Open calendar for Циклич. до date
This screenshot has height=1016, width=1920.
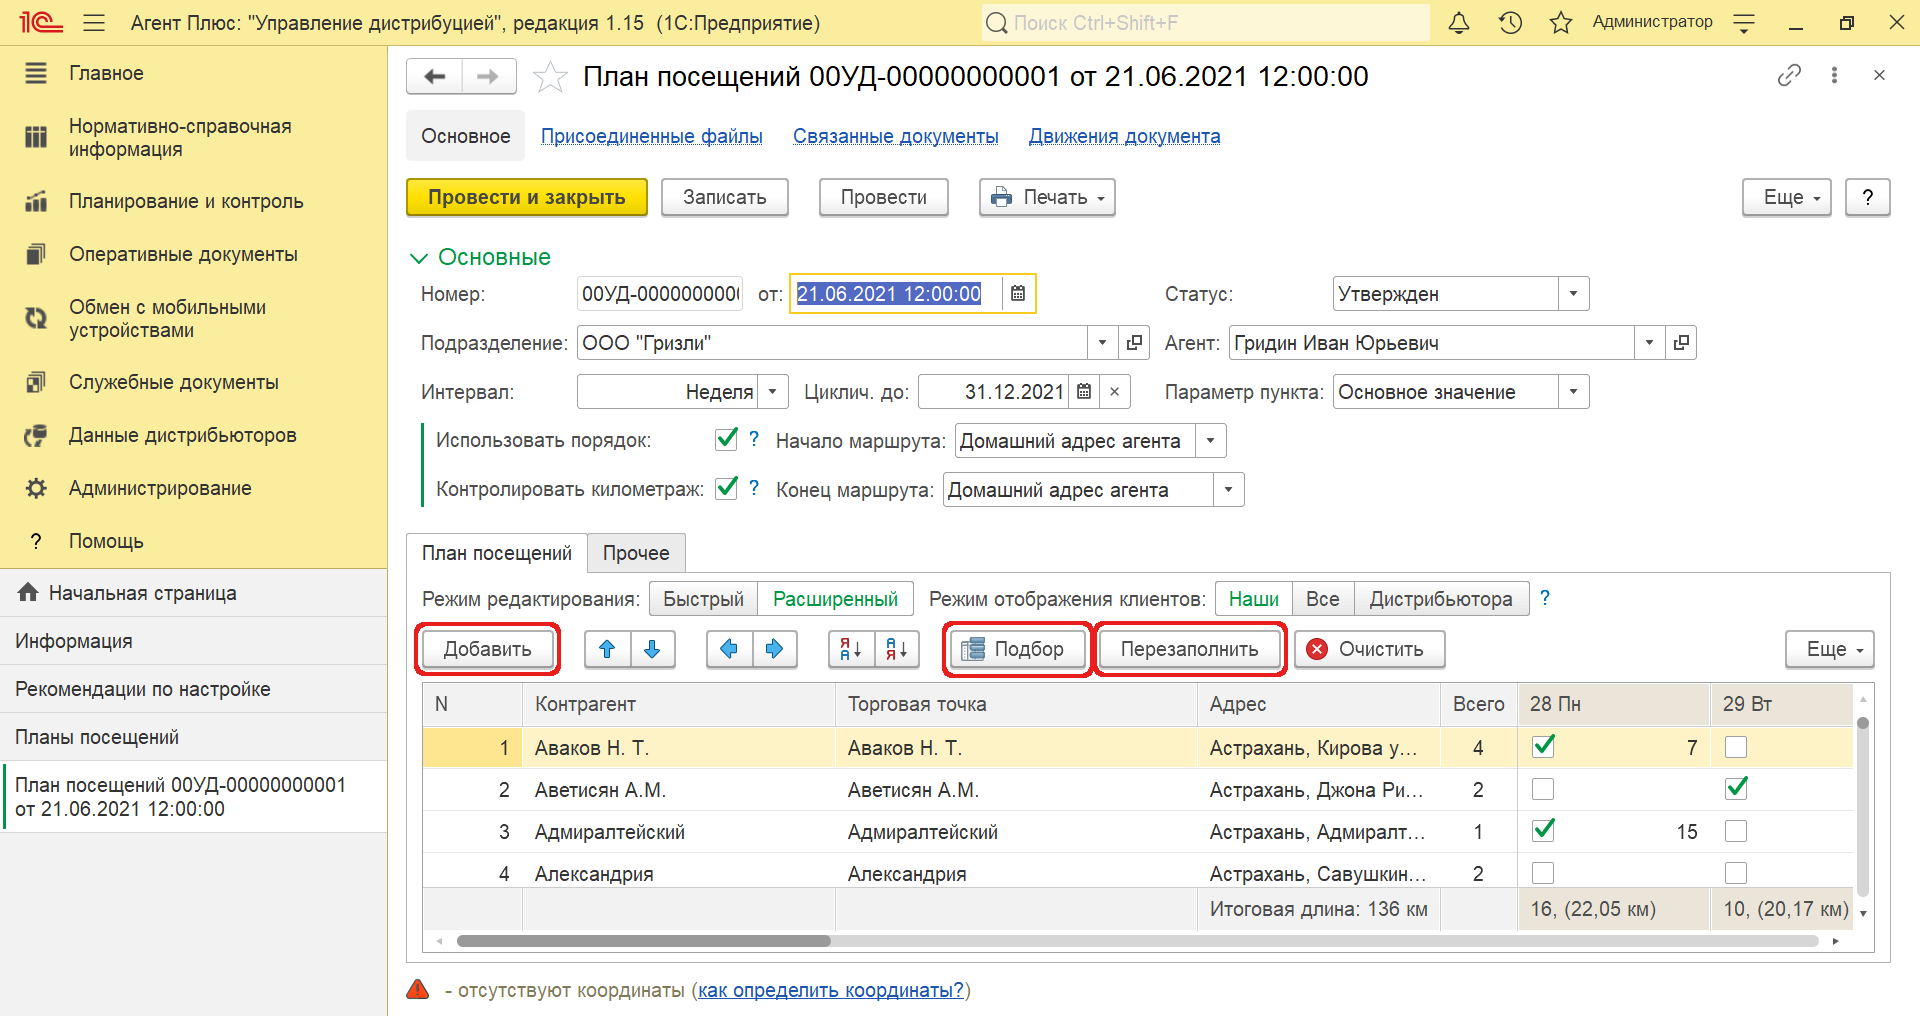click(x=1084, y=392)
